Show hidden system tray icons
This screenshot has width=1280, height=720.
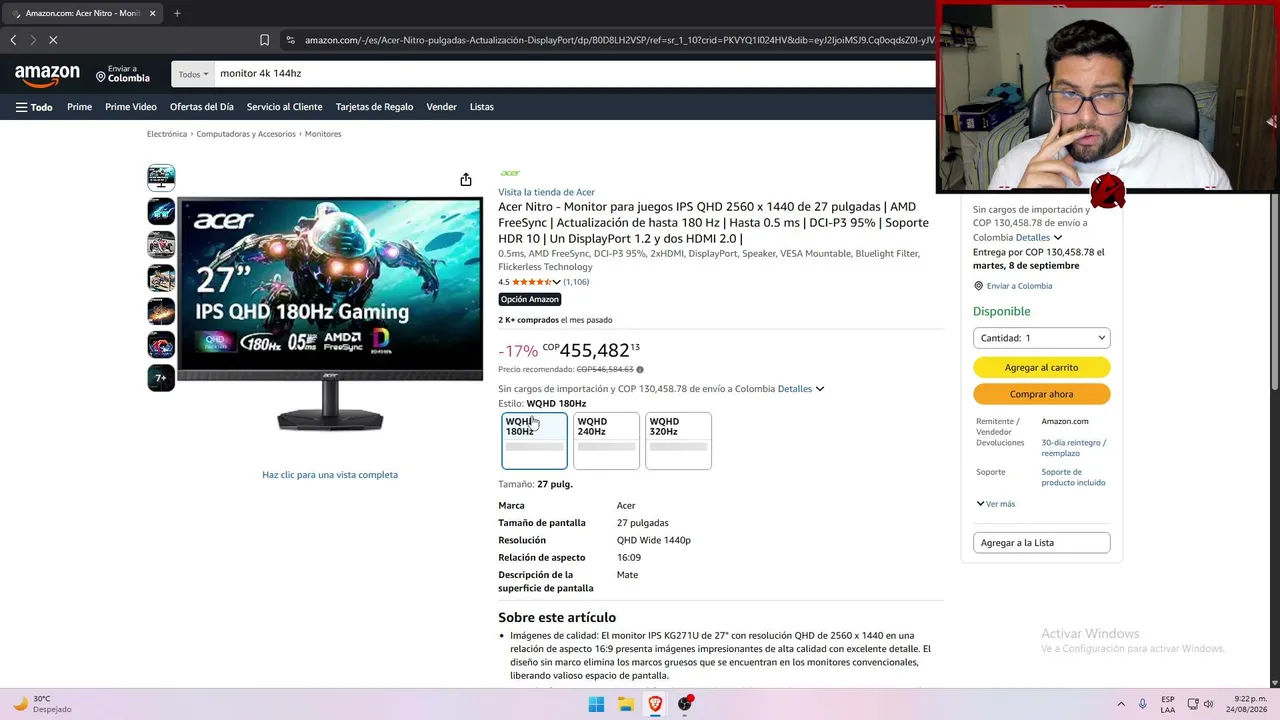tap(1121, 704)
